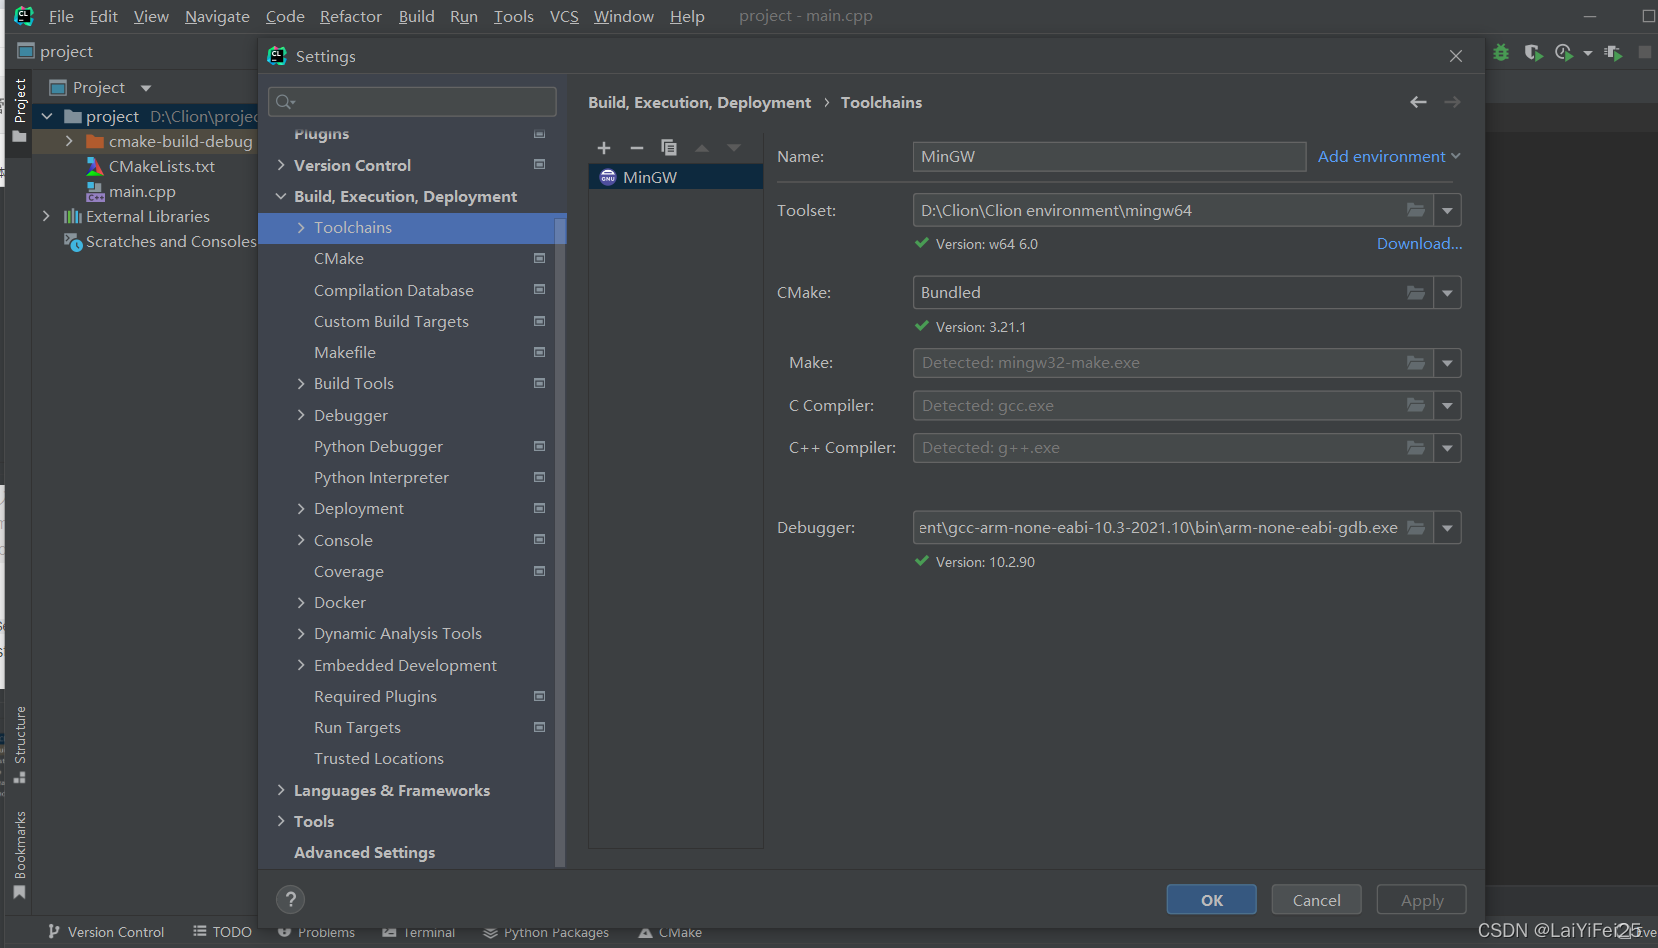
Task: Go forward in settings navigation
Action: pyautogui.click(x=1452, y=102)
